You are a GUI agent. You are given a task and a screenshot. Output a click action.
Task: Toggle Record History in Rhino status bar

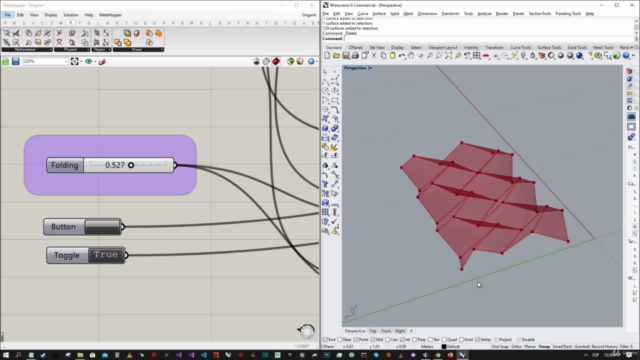(604, 347)
